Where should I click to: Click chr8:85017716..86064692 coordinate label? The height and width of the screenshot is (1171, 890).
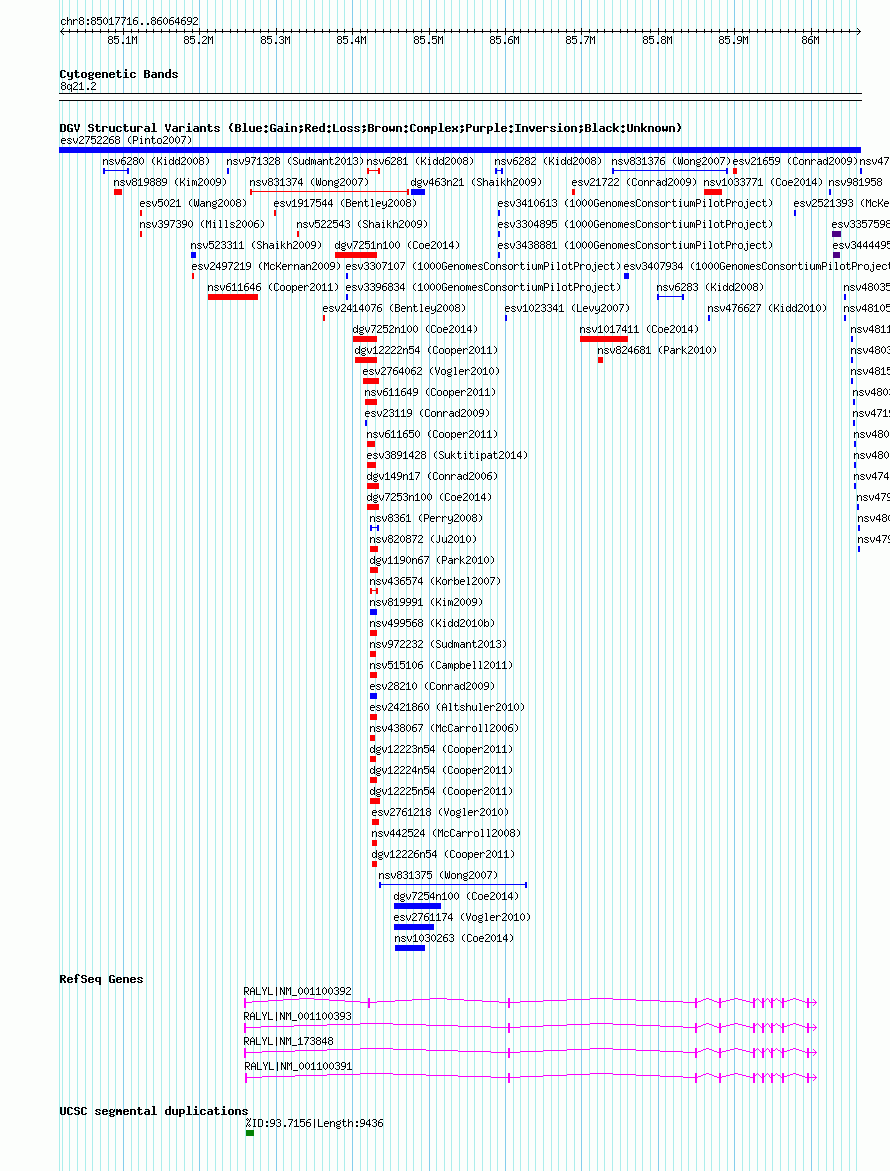pos(129,22)
